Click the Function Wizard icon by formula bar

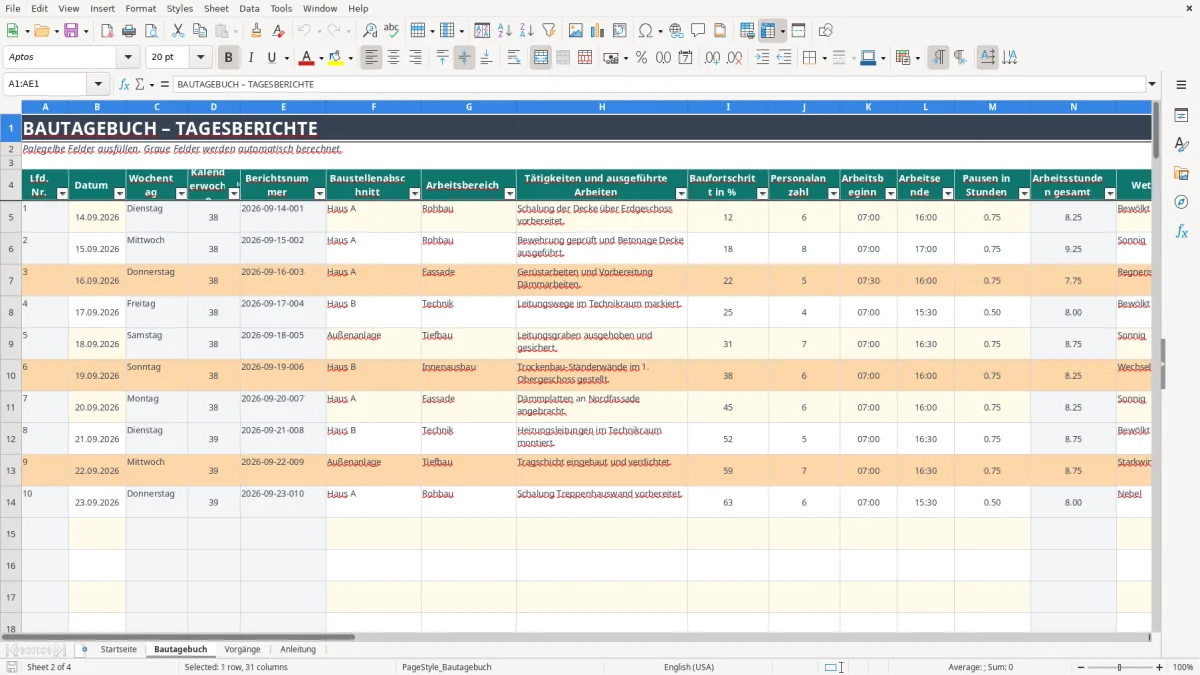(x=124, y=85)
